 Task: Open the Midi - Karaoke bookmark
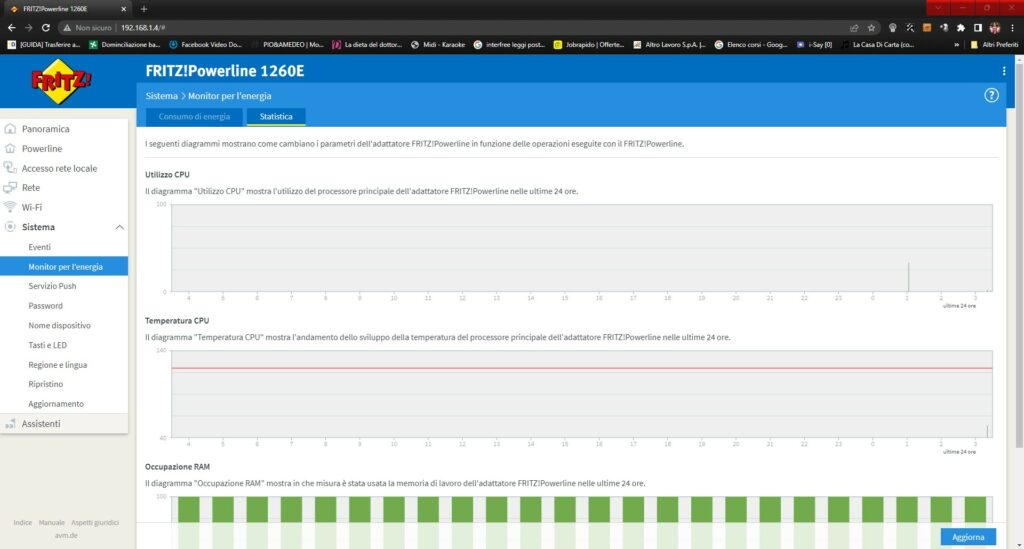tap(438, 44)
